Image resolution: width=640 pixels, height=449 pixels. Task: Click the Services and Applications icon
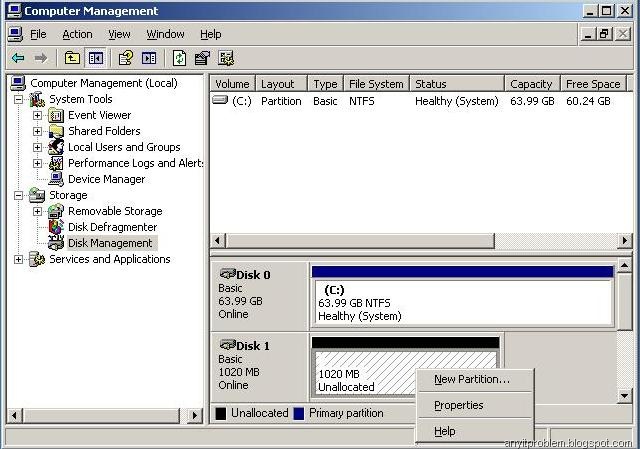[x=37, y=259]
